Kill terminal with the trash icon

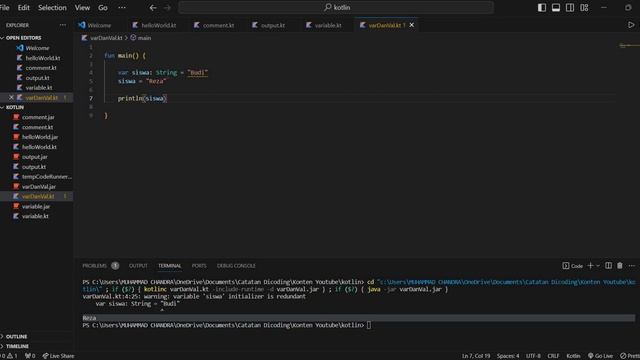point(620,266)
